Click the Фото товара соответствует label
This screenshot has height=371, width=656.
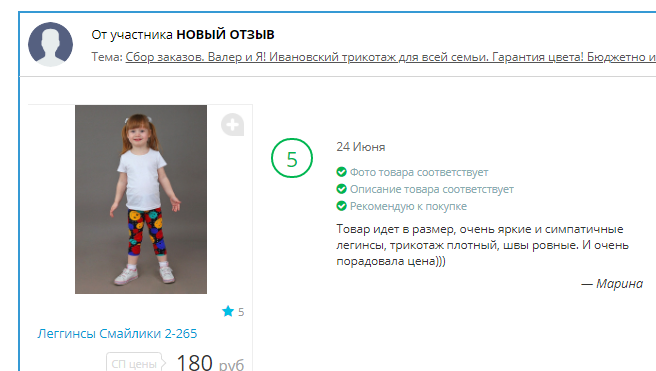(x=419, y=172)
